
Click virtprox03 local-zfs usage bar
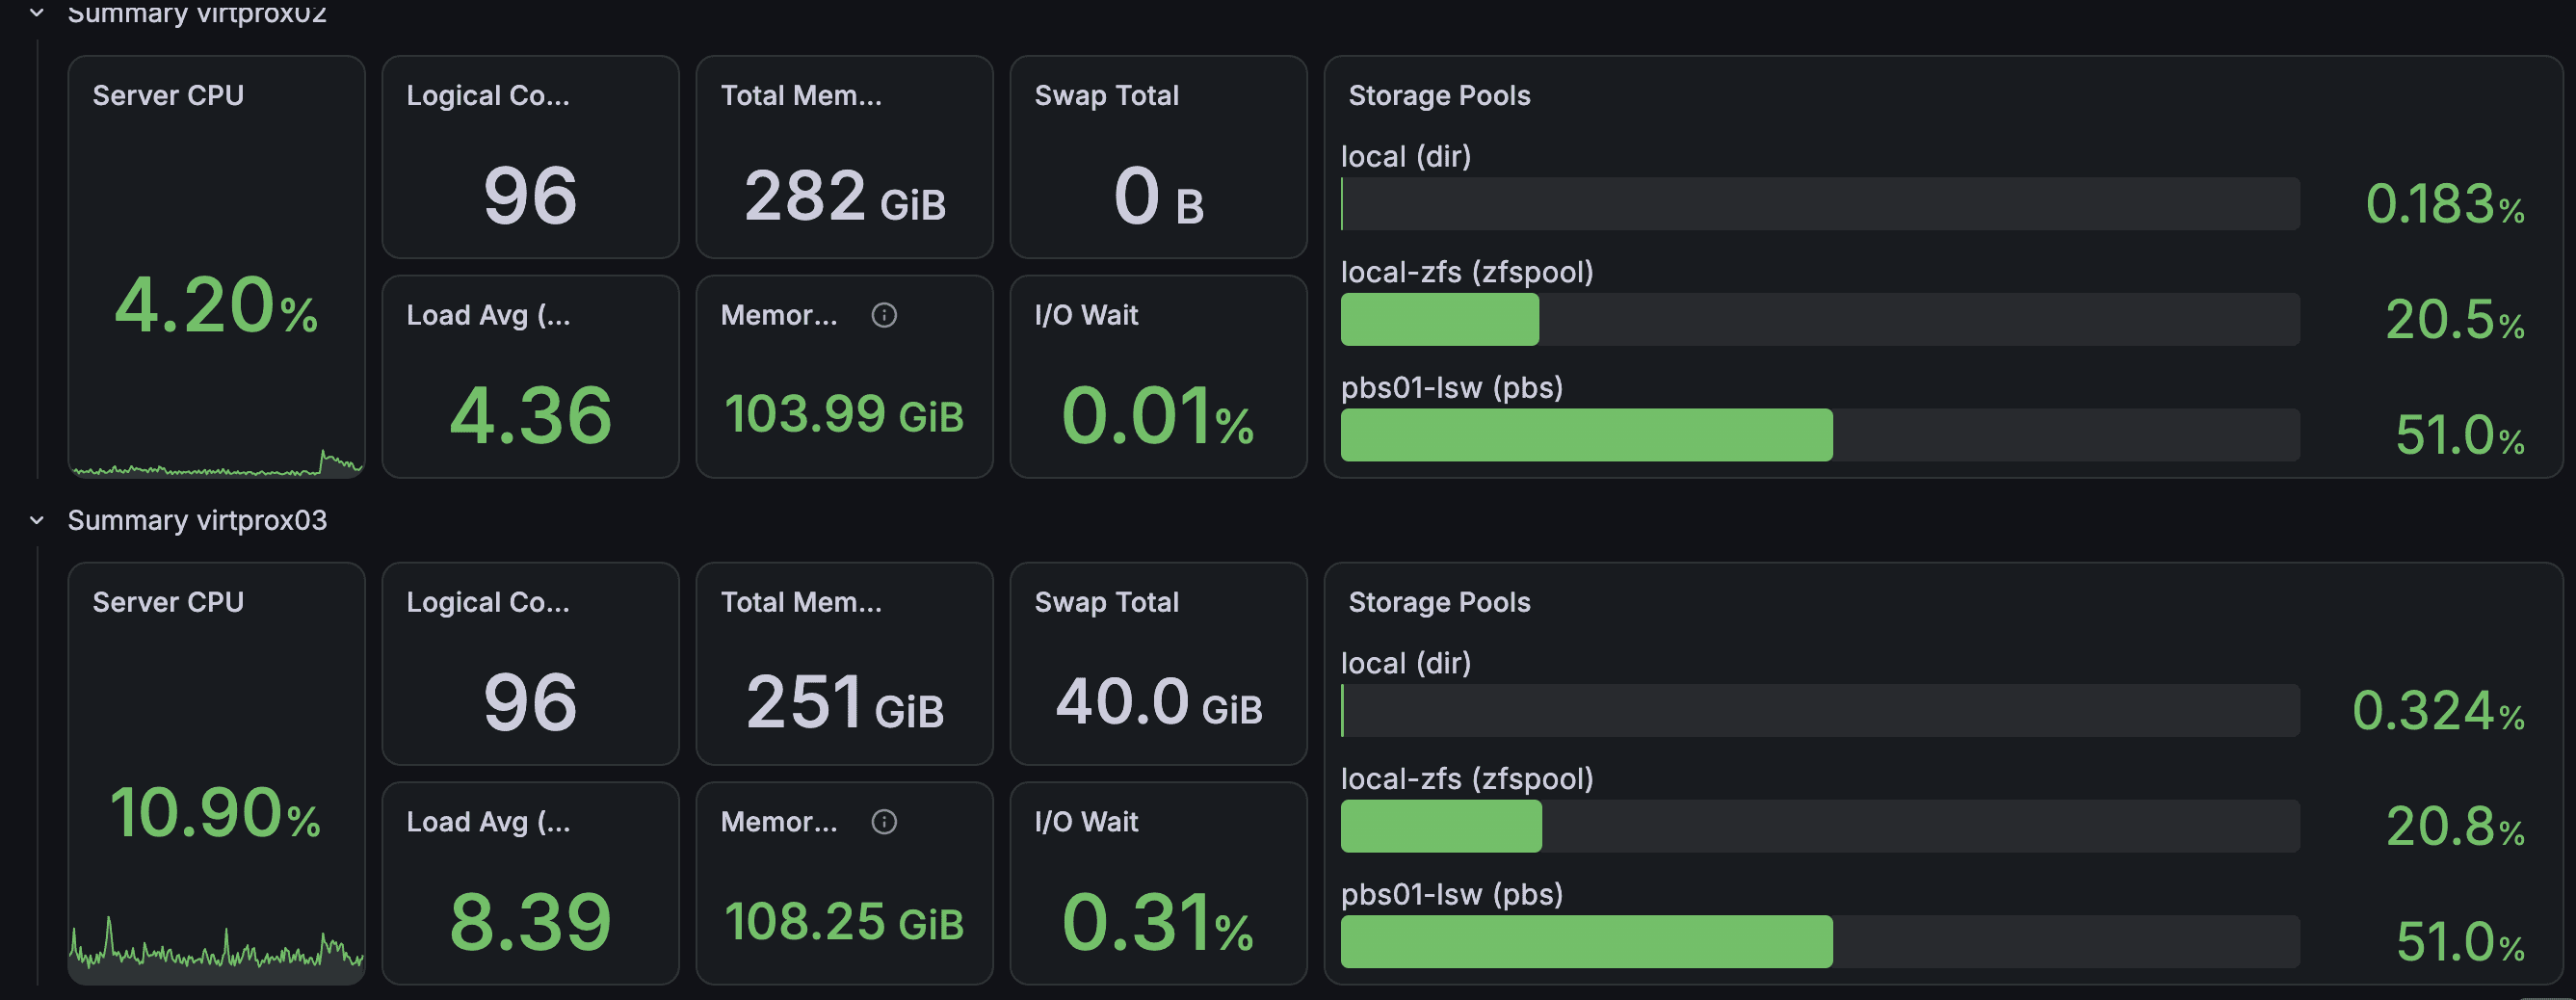pos(1820,826)
